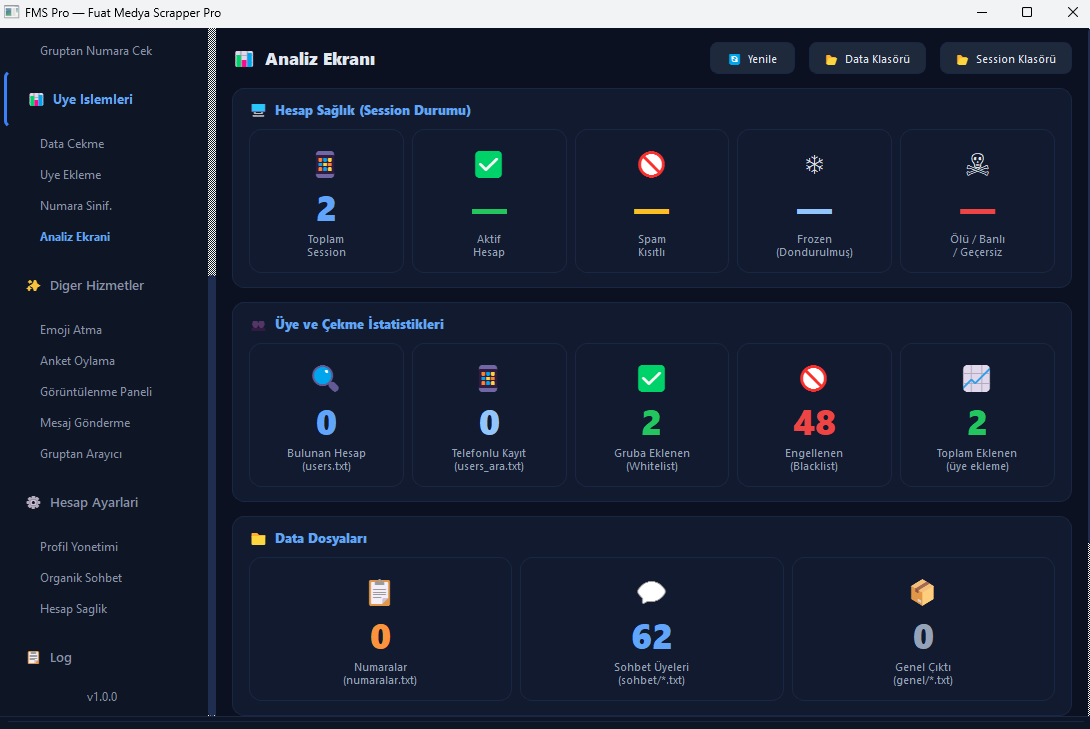Click the green checkmark Aktif Hesap icon

click(488, 164)
